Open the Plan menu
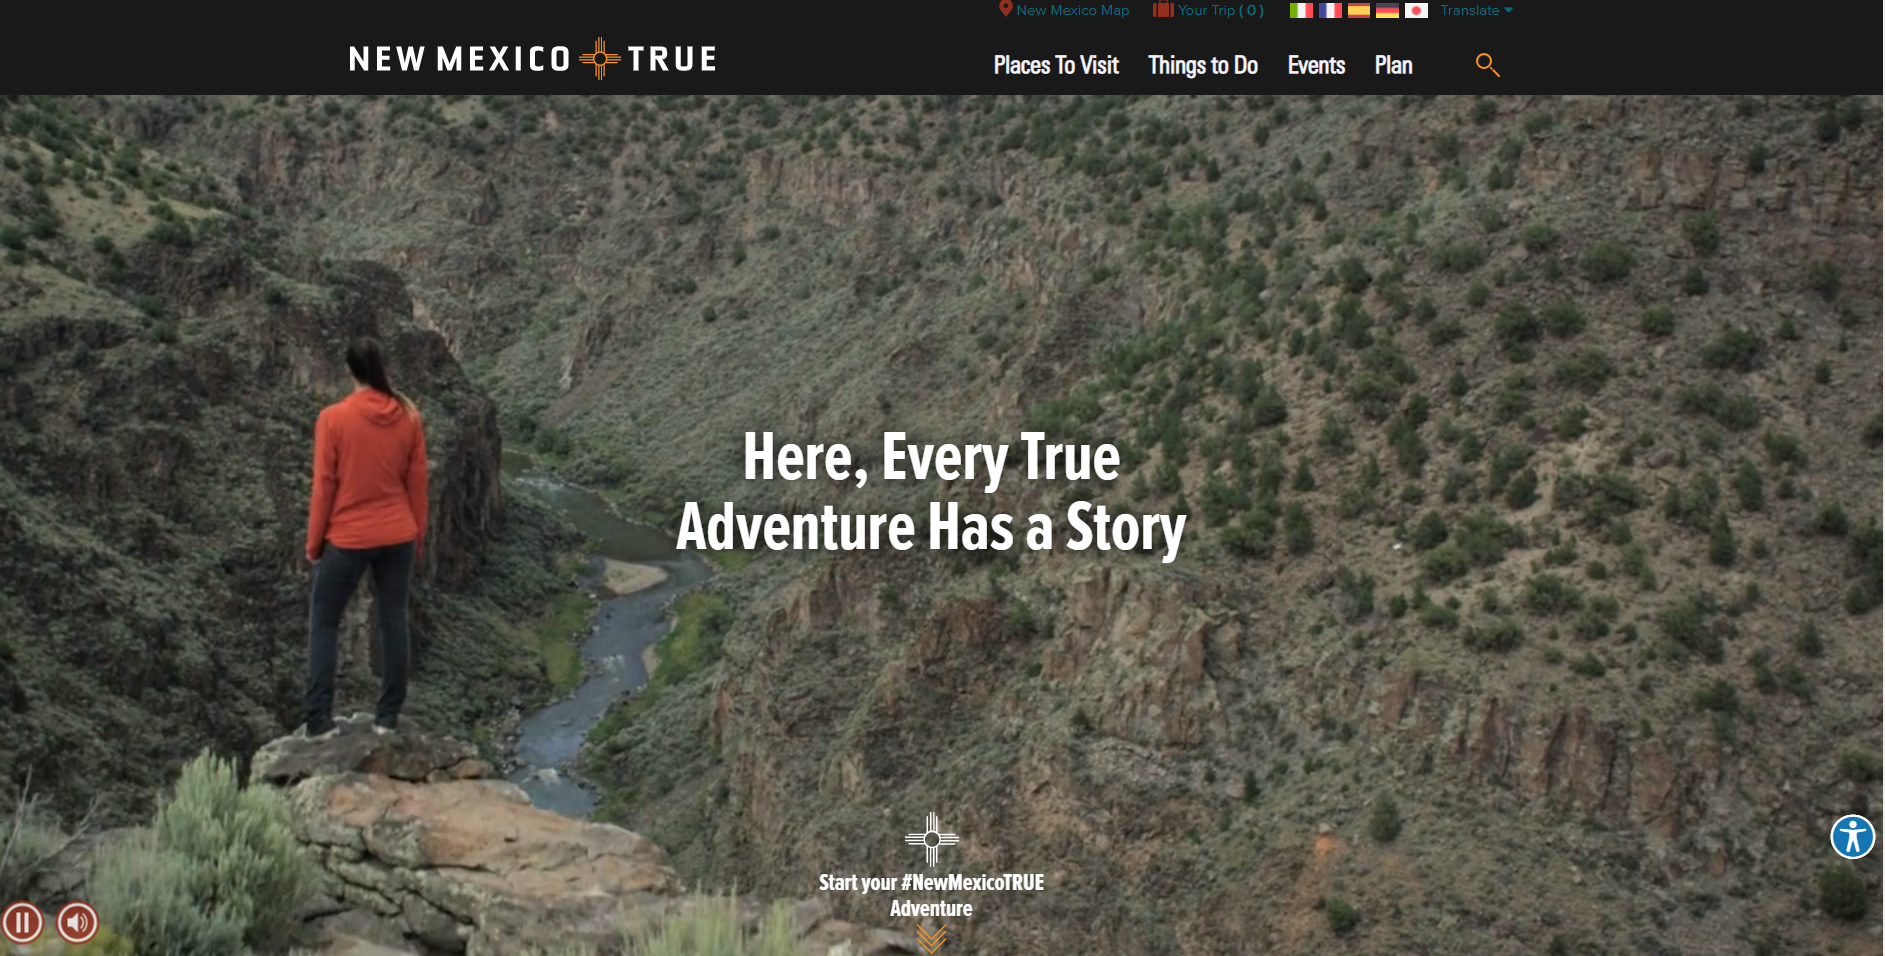This screenshot has height=956, width=1885. 1393,65
